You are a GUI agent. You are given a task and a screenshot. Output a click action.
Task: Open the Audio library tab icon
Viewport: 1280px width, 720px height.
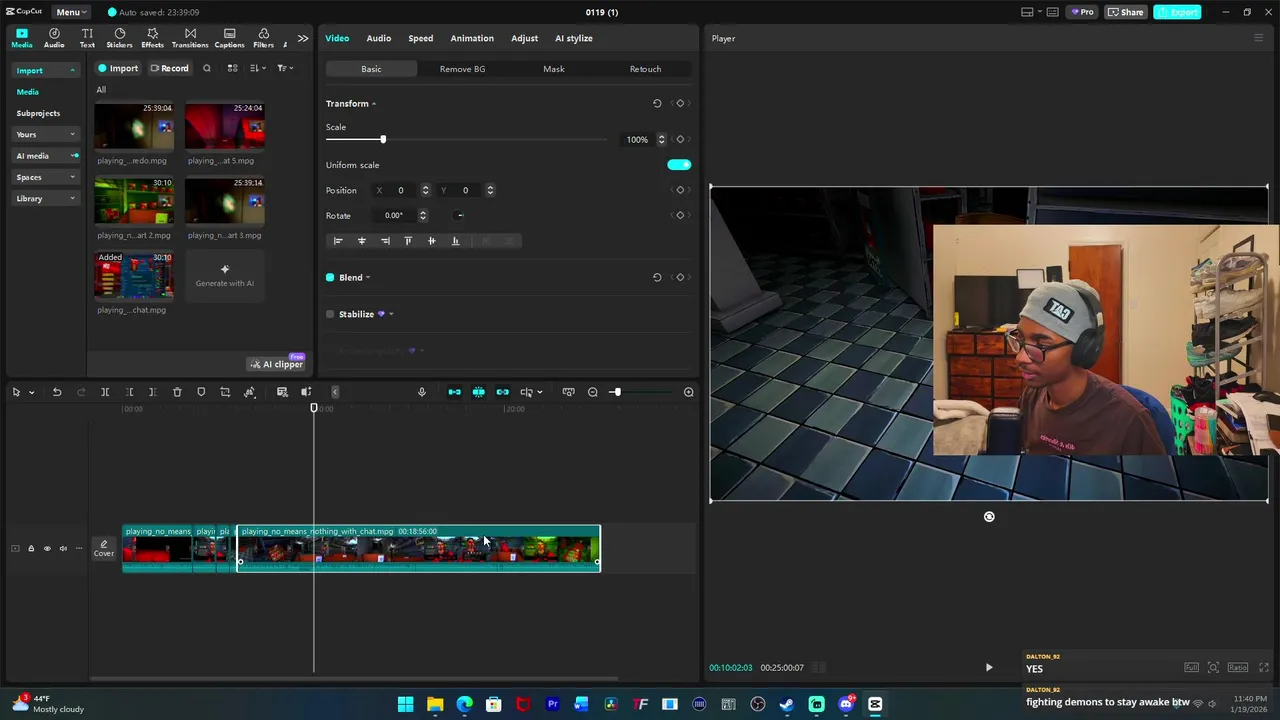click(54, 38)
